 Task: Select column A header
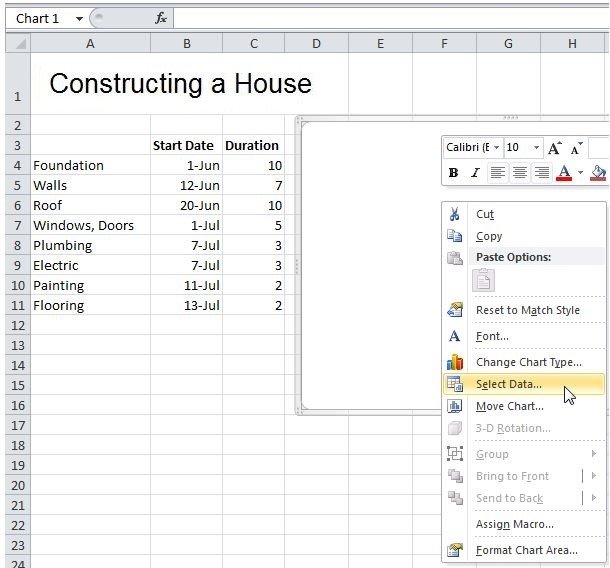click(90, 43)
